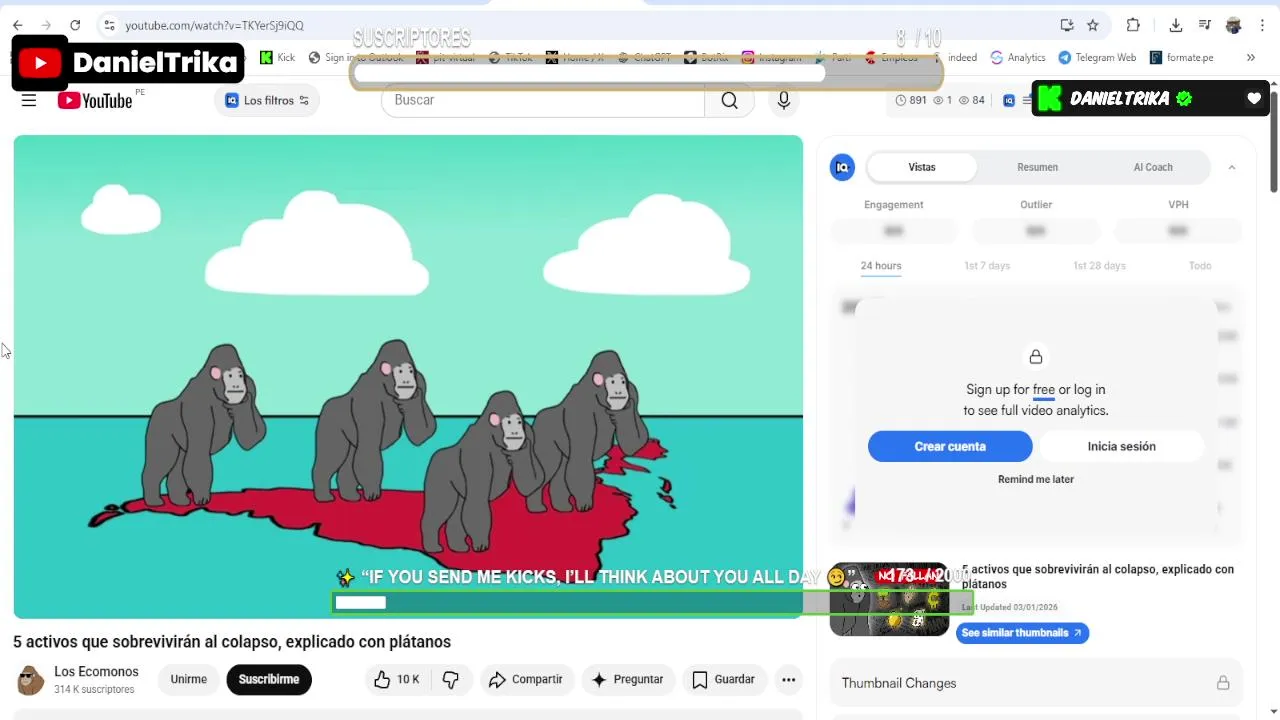The width and height of the screenshot is (1280, 720).
Task: Click the IQ logo in the analytics panel
Action: click(843, 167)
